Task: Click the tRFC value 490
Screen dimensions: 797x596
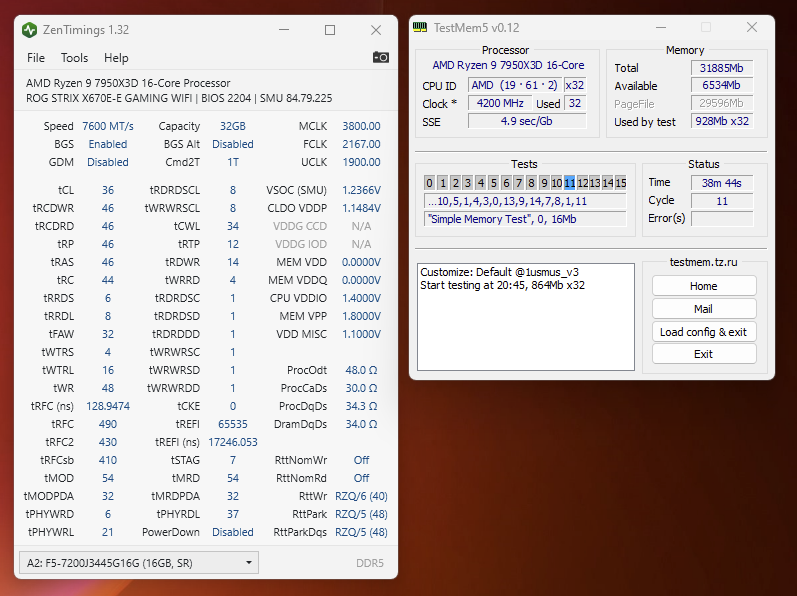Action: coord(108,424)
